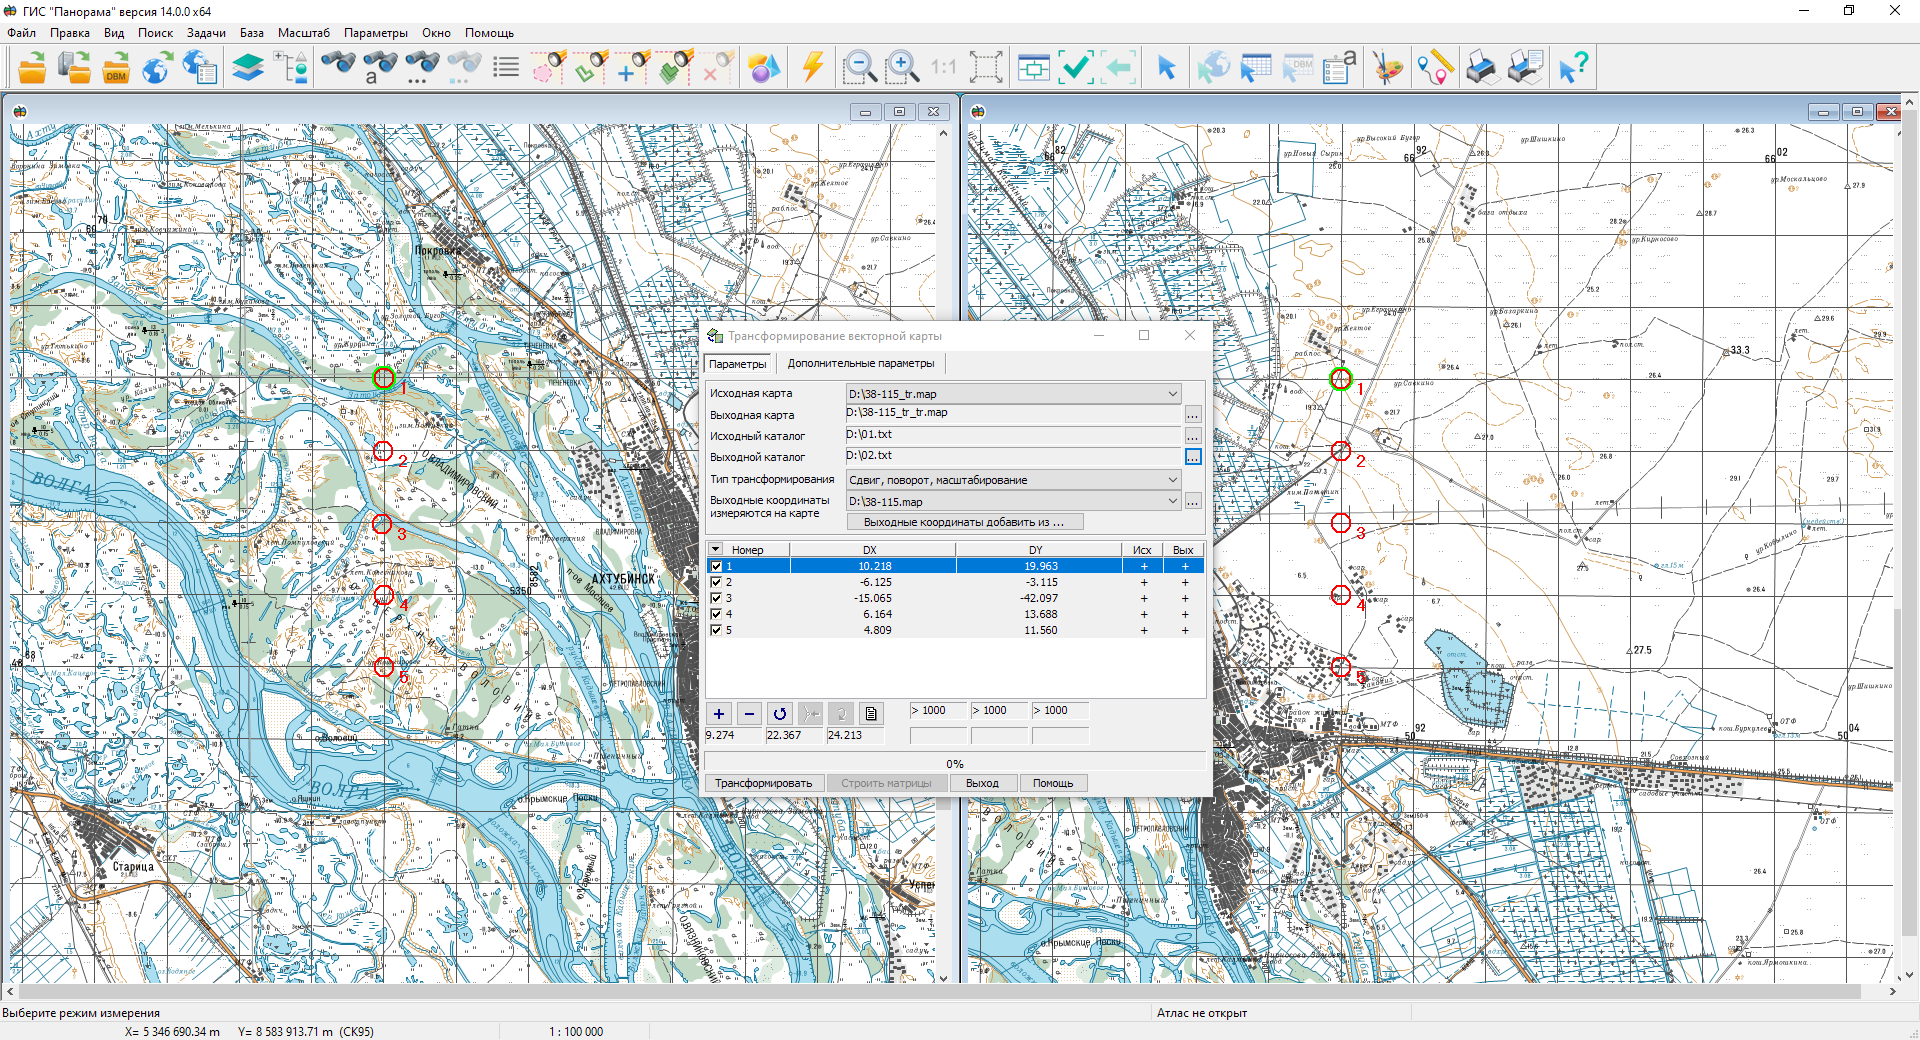This screenshot has width=1920, height=1040.
Task: Click the first printer icon in toolbar
Action: click(x=1481, y=68)
